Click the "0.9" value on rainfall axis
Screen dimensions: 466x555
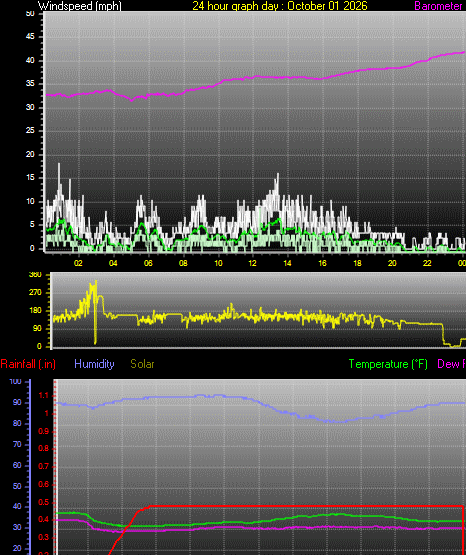(x=44, y=431)
